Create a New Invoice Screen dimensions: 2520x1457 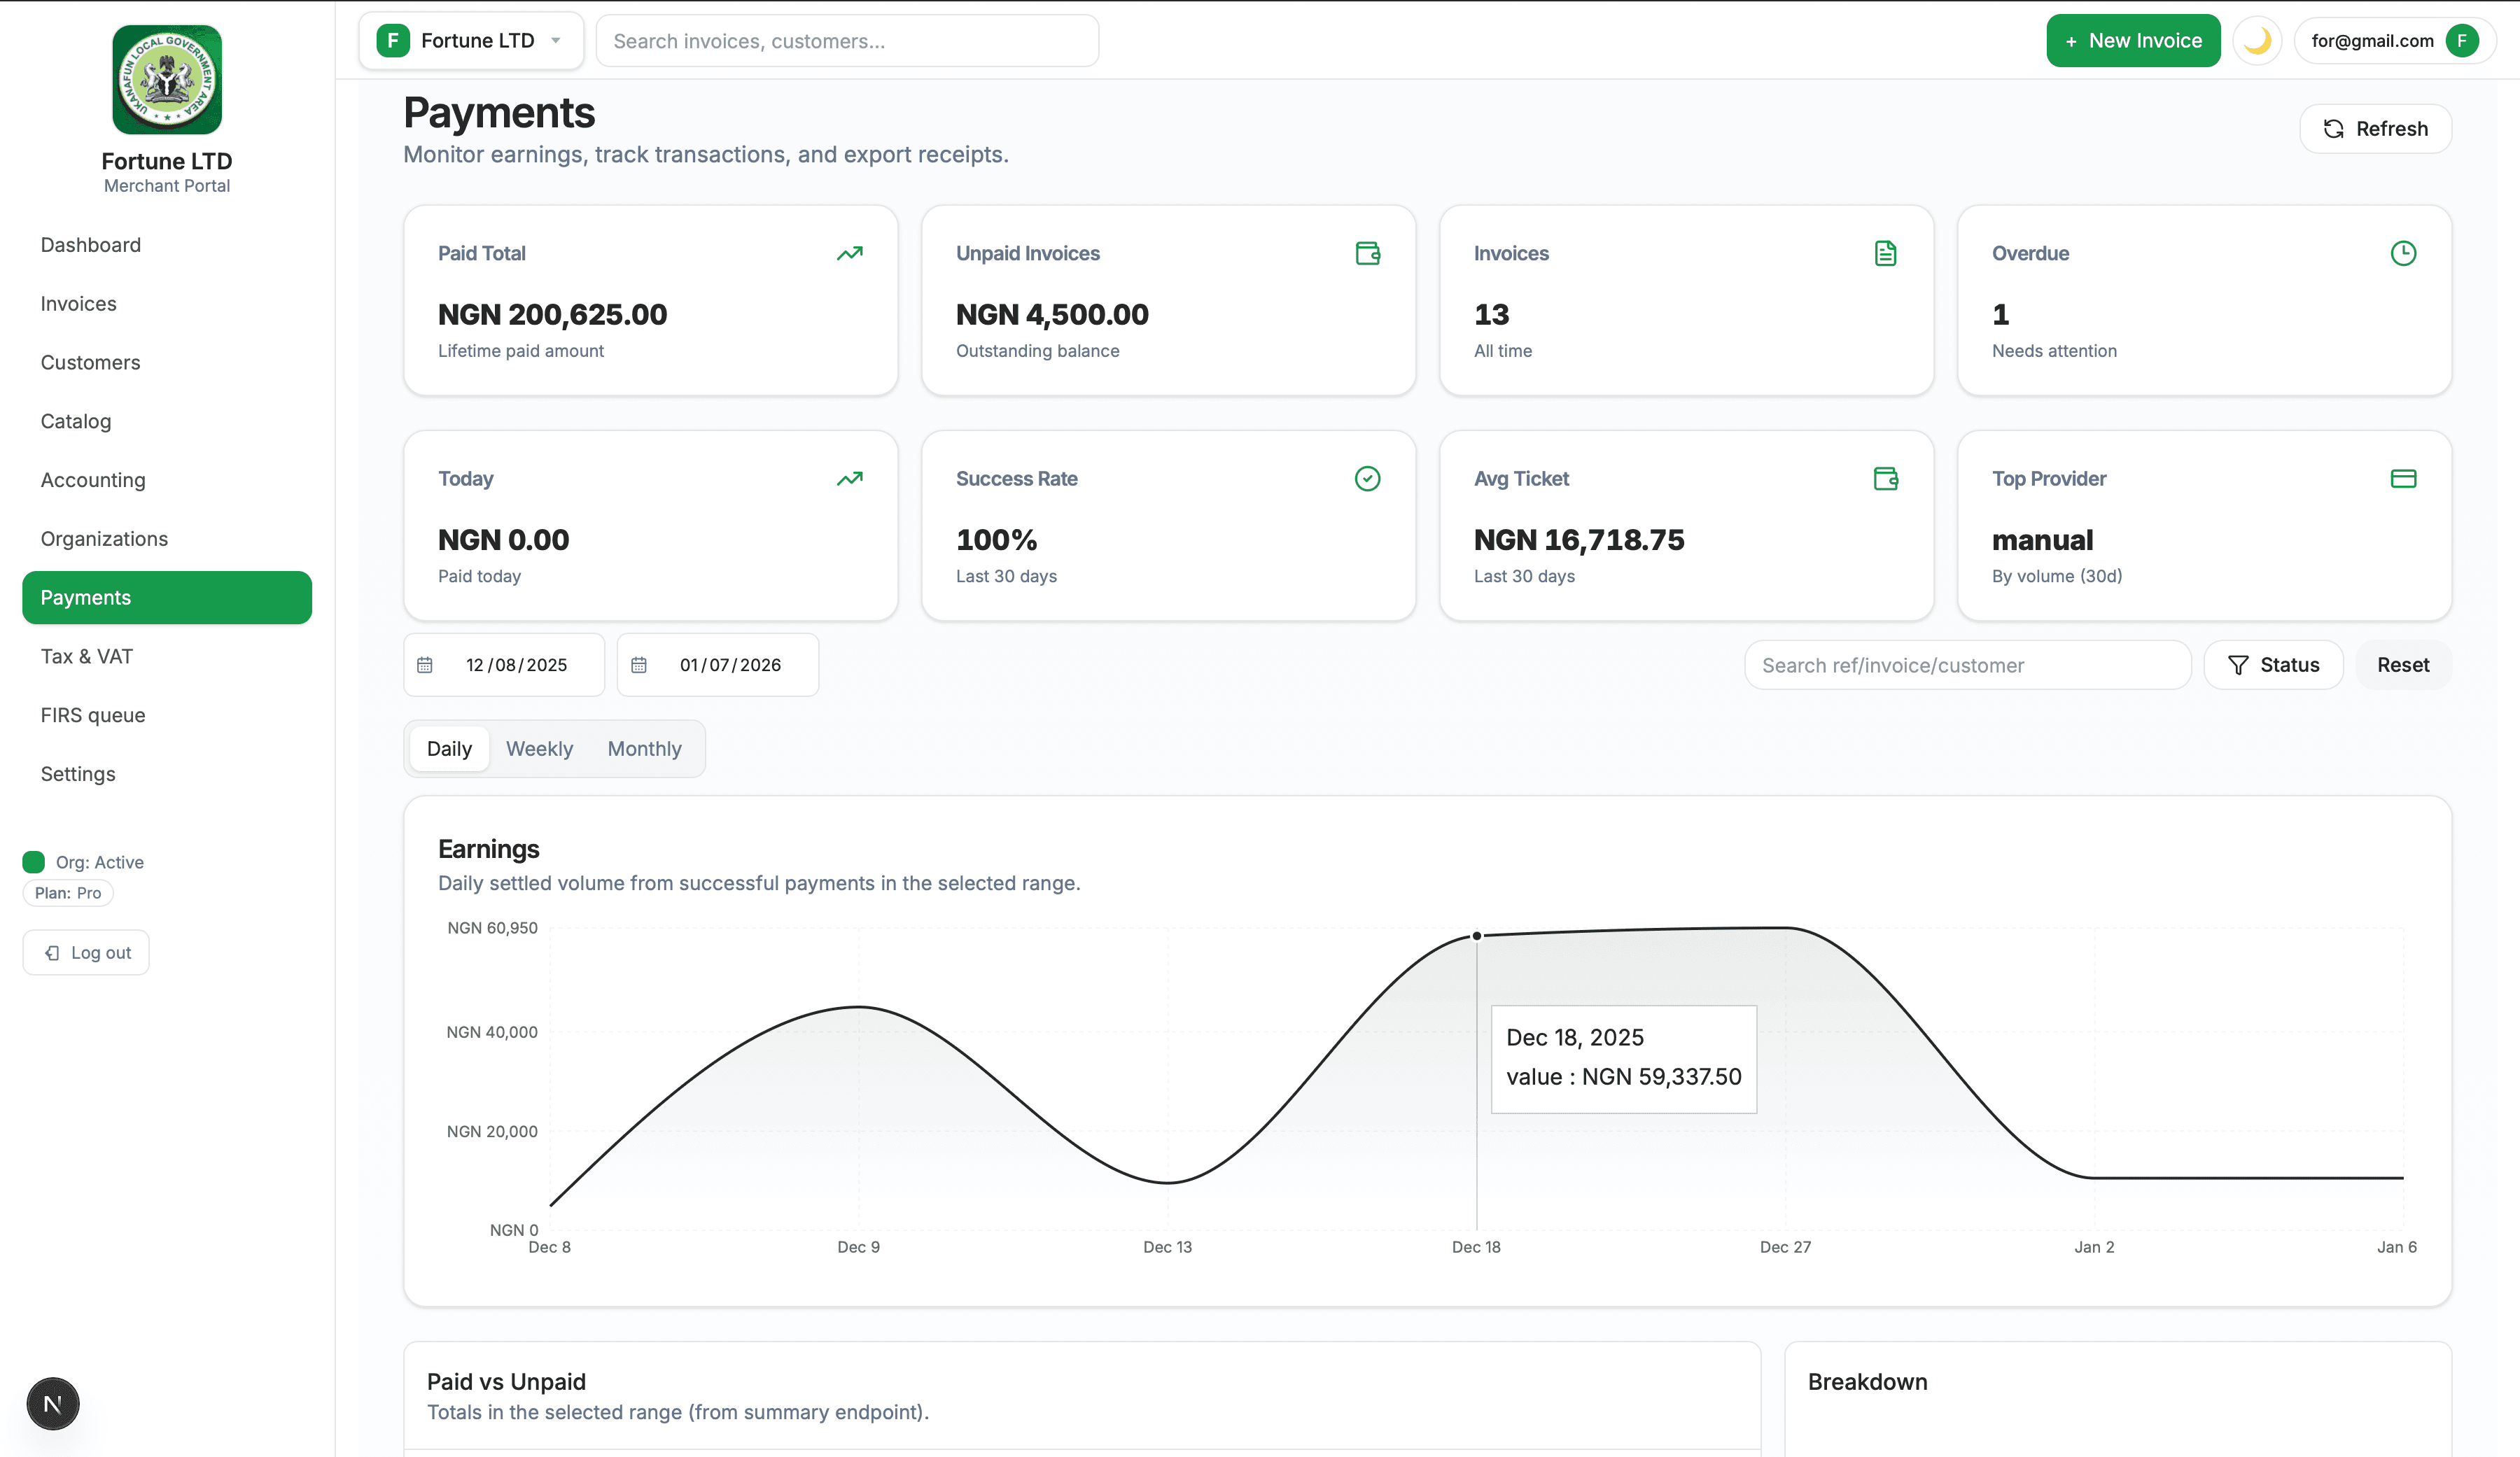tap(2133, 40)
